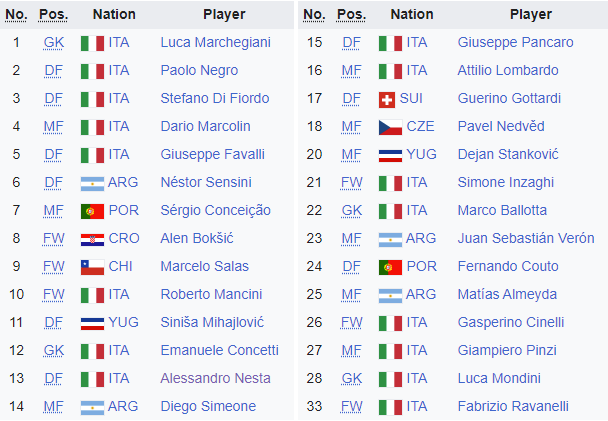Open Pavel Nedvěd's player page
Screen dimensions: 608x421
(501, 126)
